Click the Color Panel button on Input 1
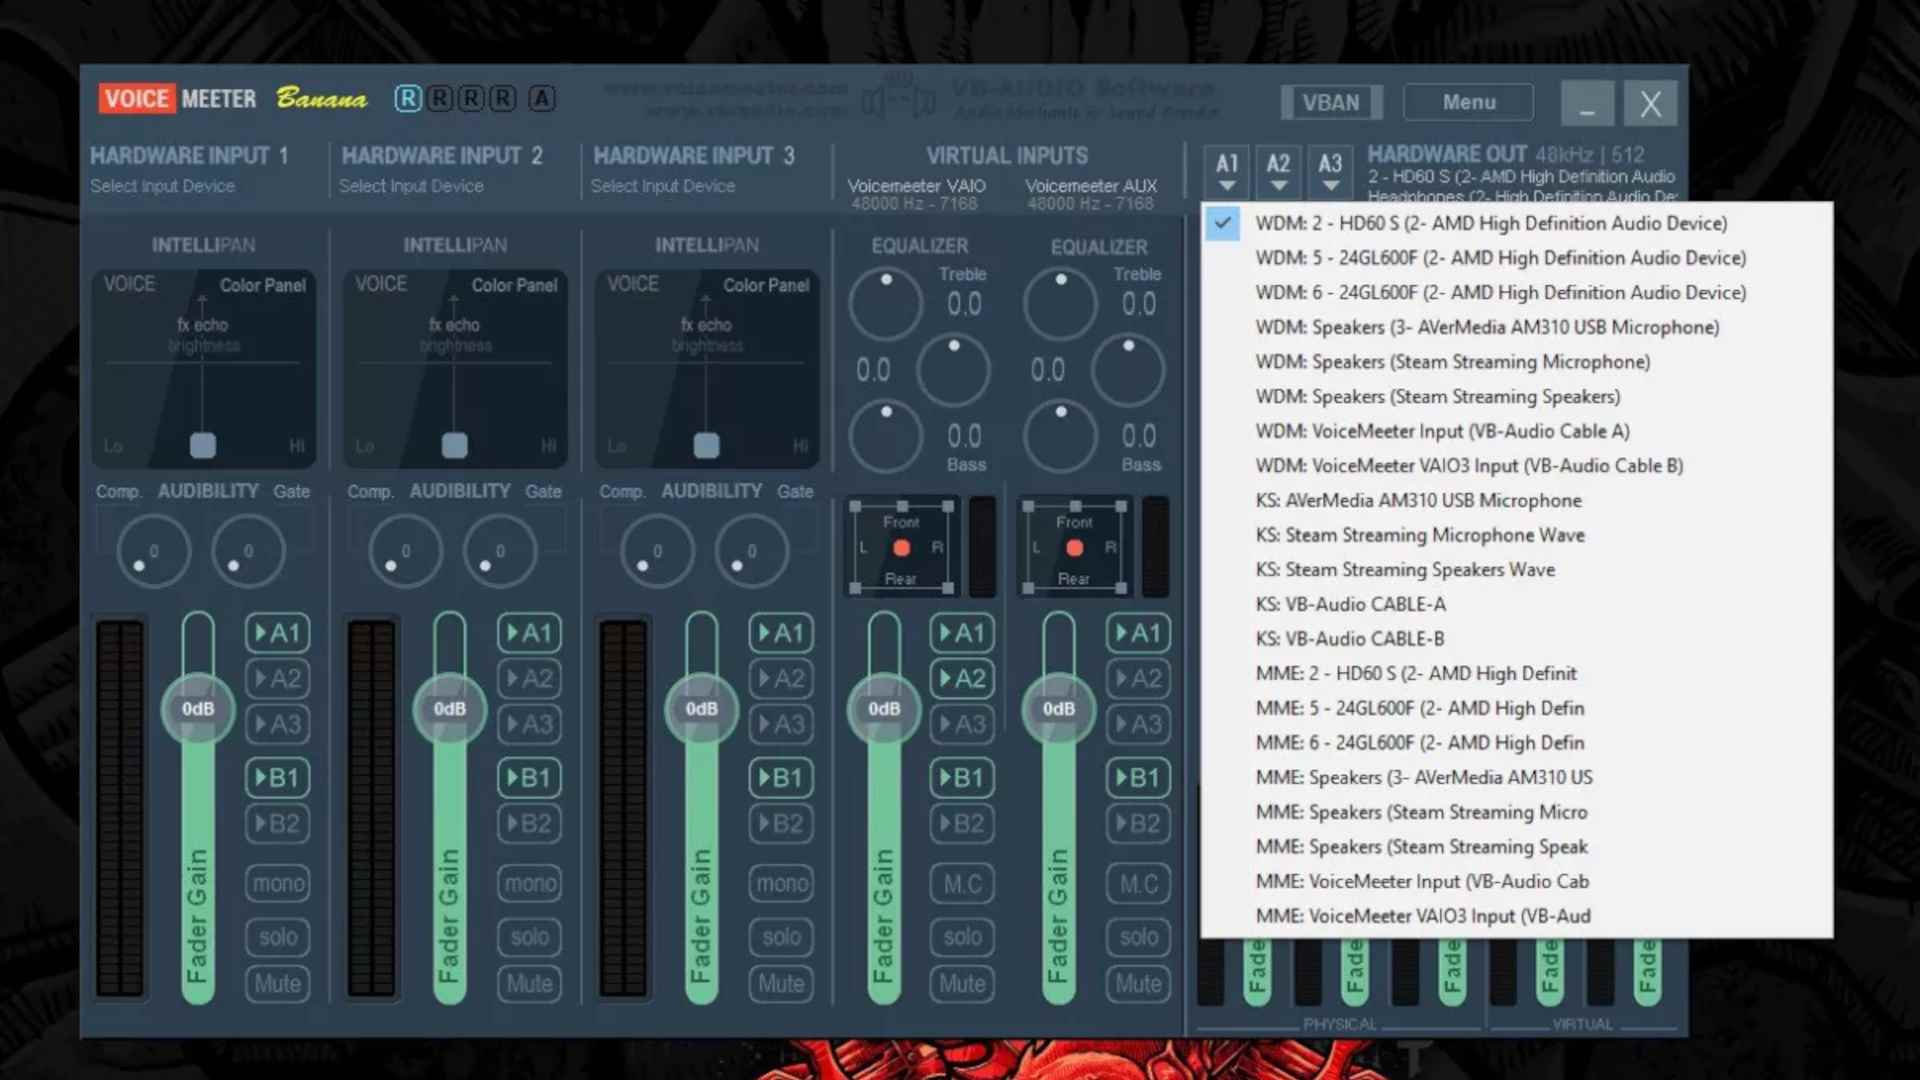Screen dimensions: 1920x1080 tap(261, 284)
